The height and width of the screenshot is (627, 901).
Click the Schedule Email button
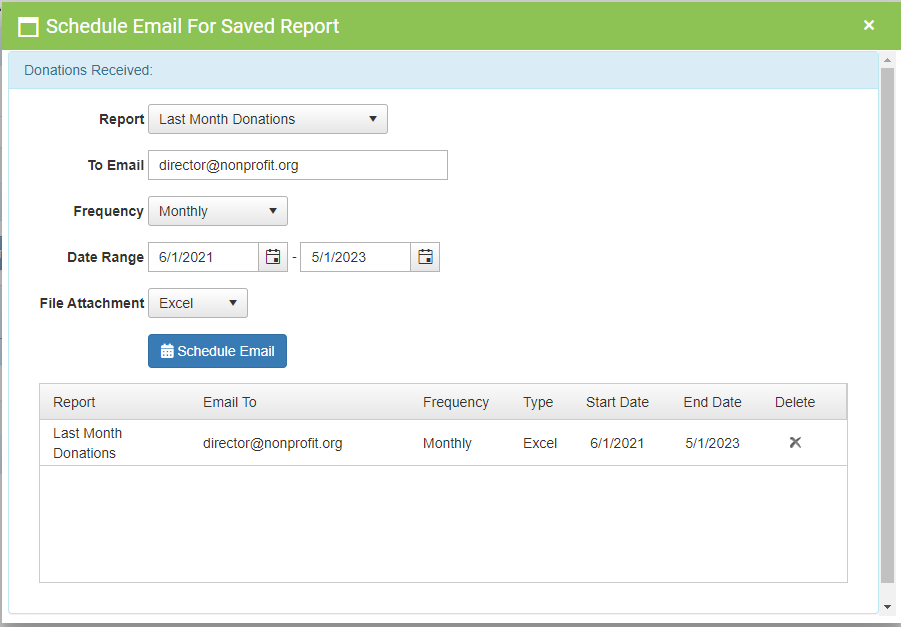(x=217, y=351)
